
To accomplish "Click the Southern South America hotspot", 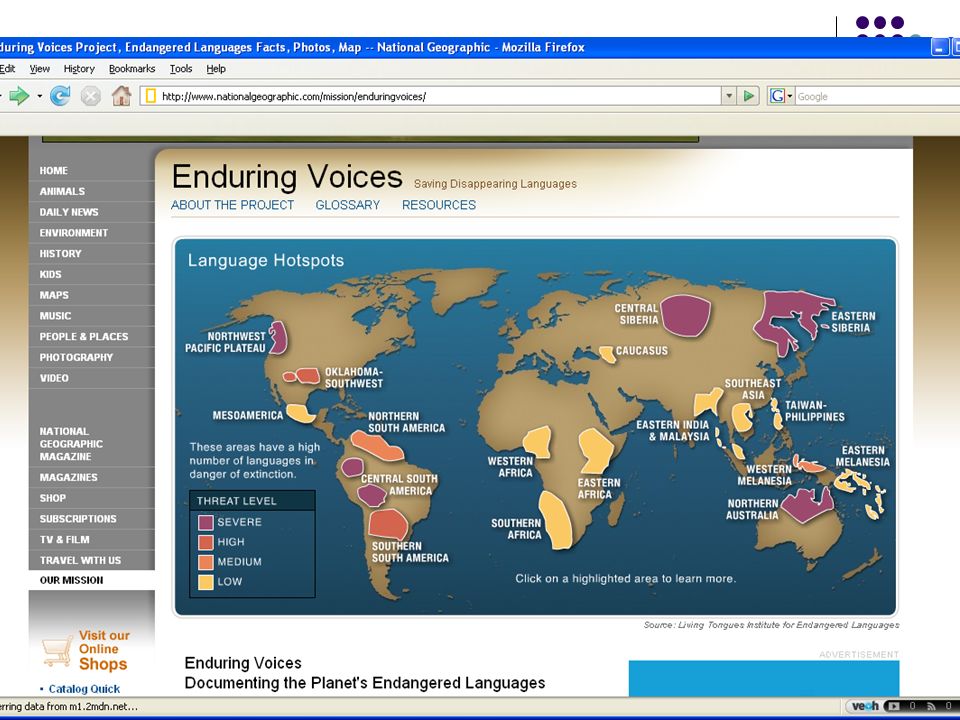I will tap(388, 524).
